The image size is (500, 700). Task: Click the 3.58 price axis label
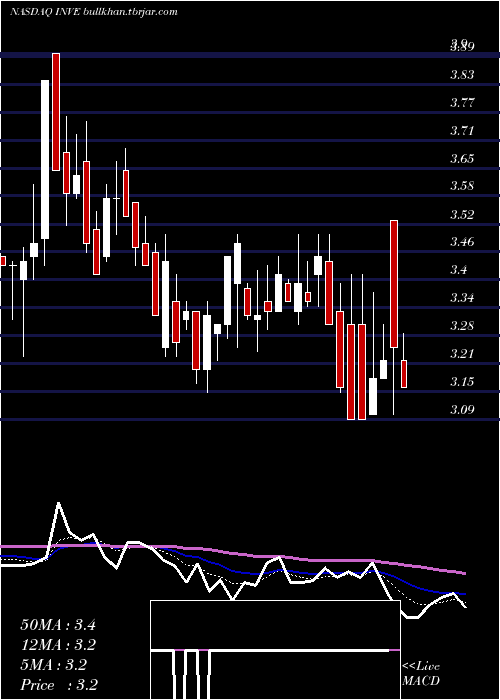[462, 186]
